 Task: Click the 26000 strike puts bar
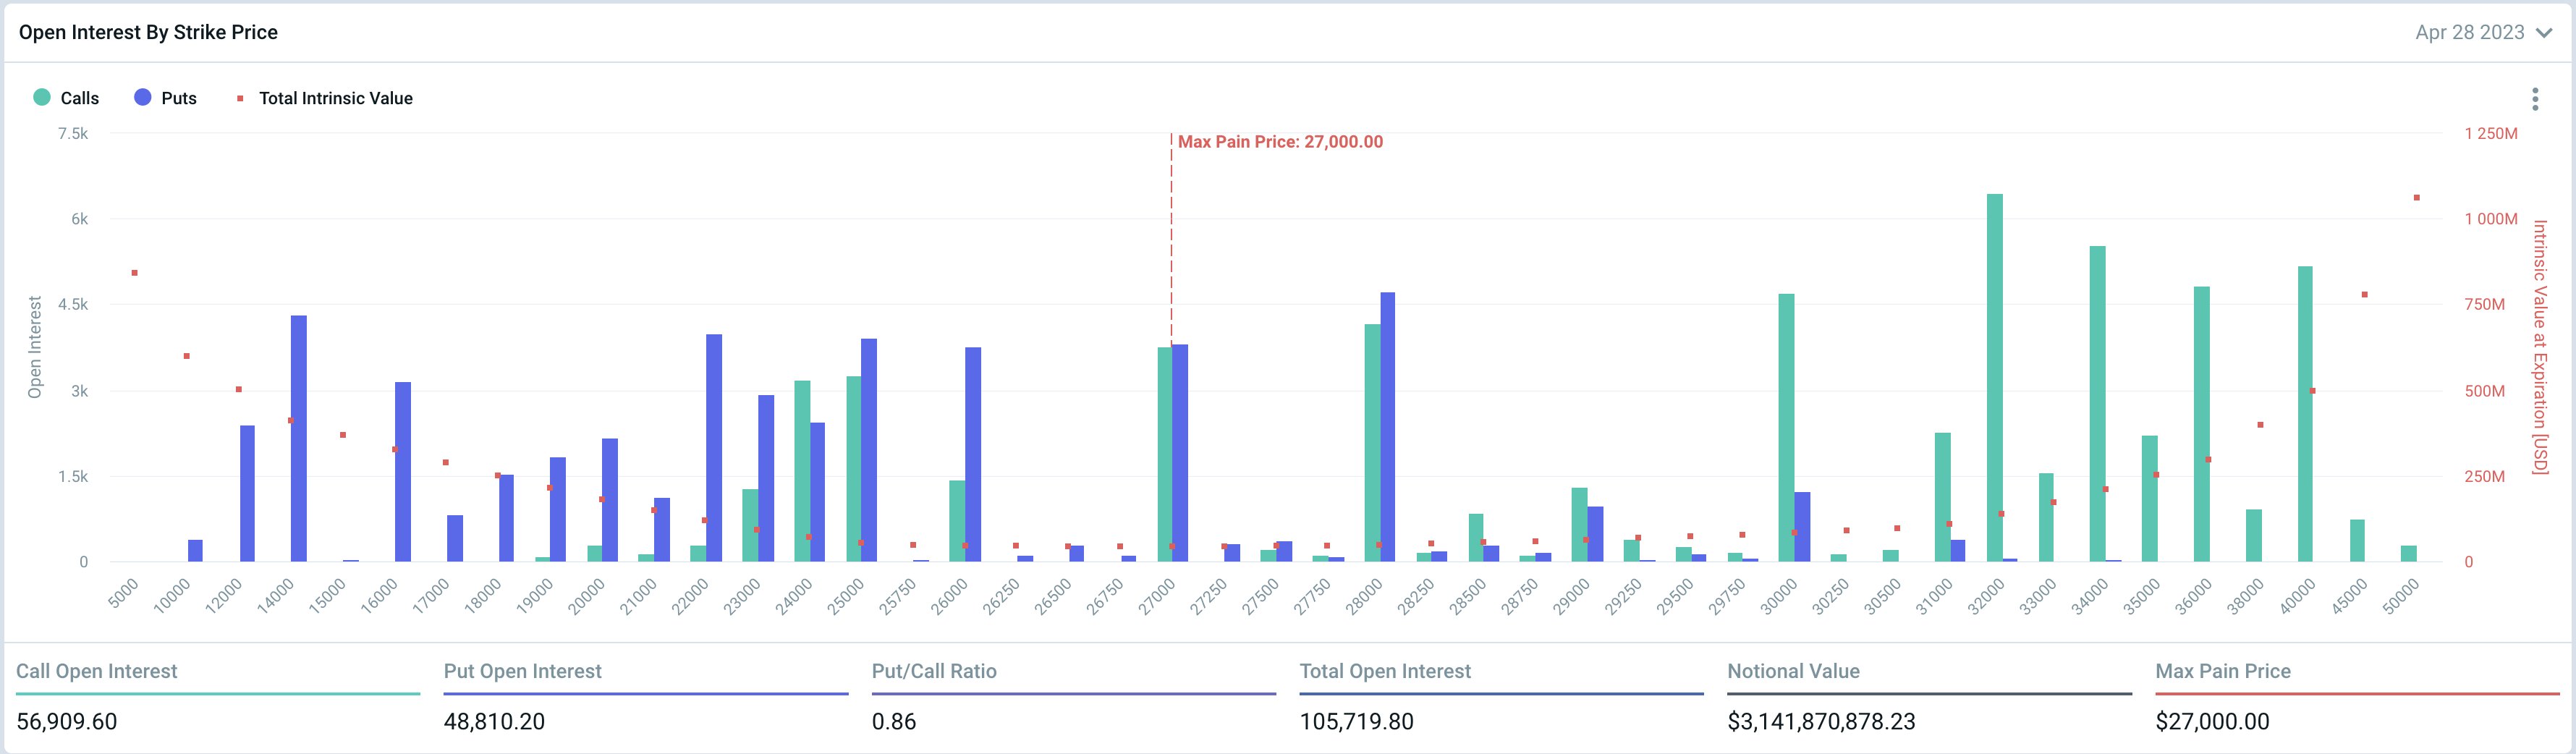[973, 455]
